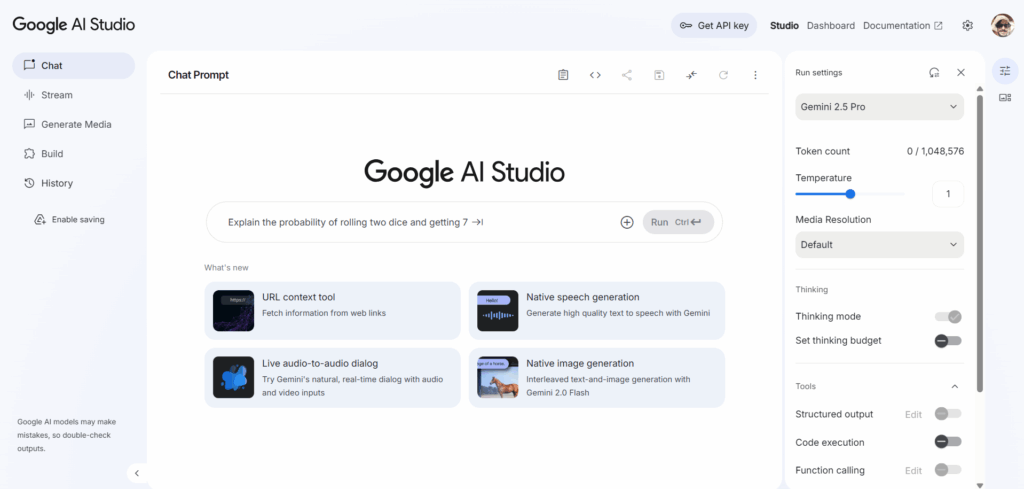Click the plus icon to insert media
This screenshot has width=1024, height=489.
(627, 222)
